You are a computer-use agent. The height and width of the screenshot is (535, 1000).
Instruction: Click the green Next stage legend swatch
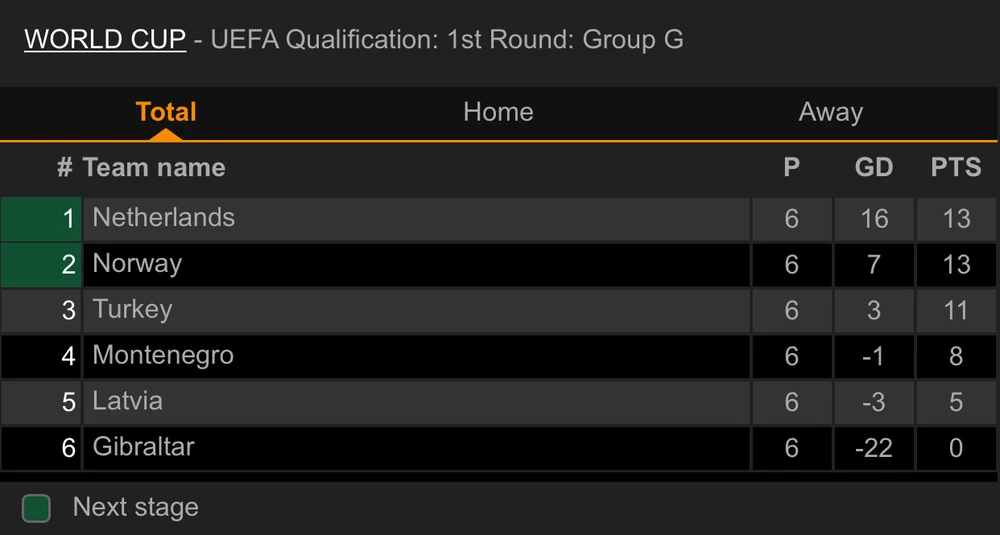pos(36,508)
